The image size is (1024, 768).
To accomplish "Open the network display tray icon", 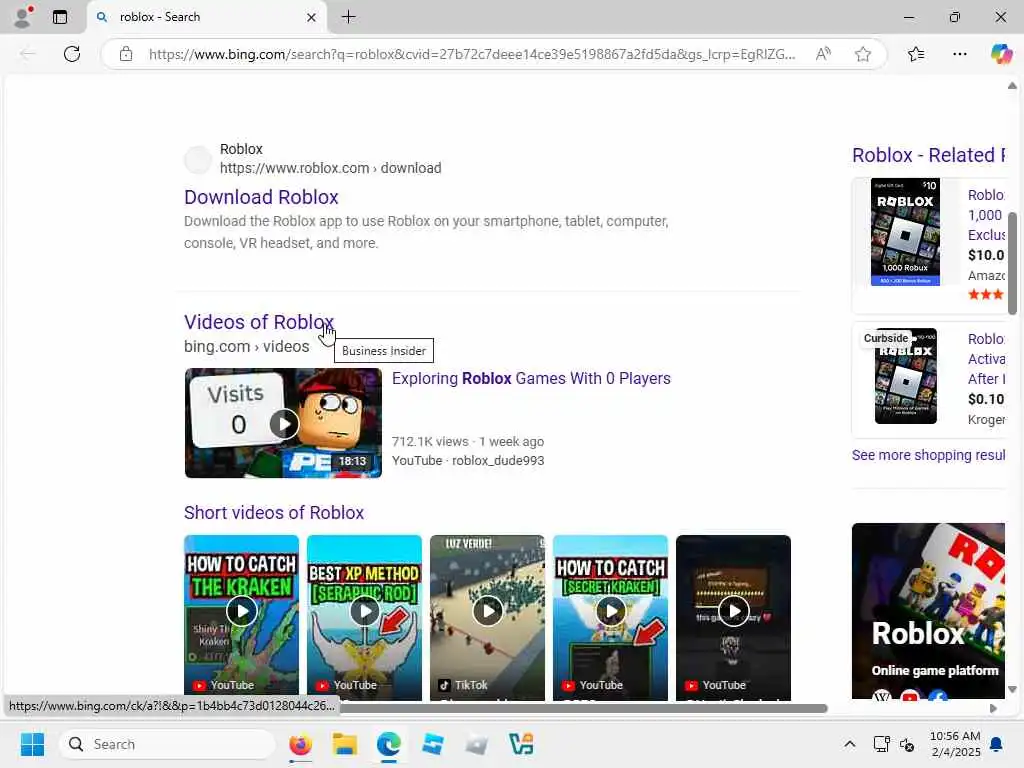I will (x=881, y=744).
